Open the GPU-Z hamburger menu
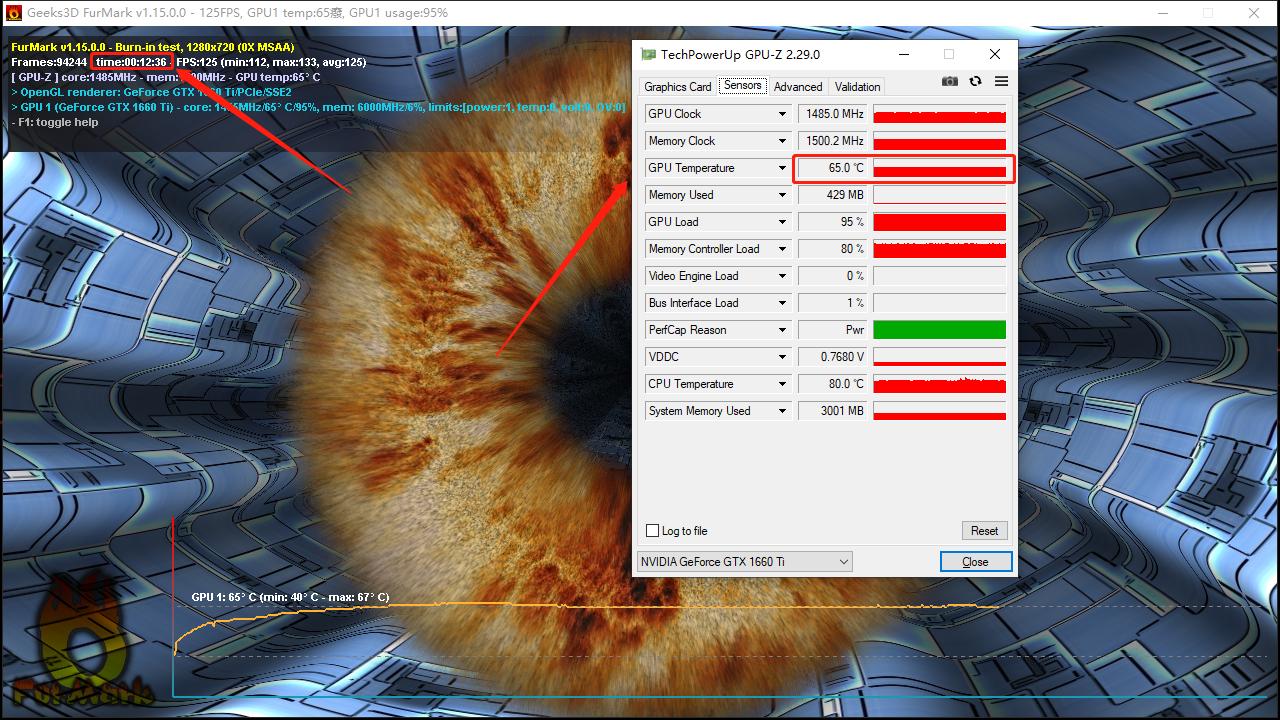 click(x=1001, y=81)
